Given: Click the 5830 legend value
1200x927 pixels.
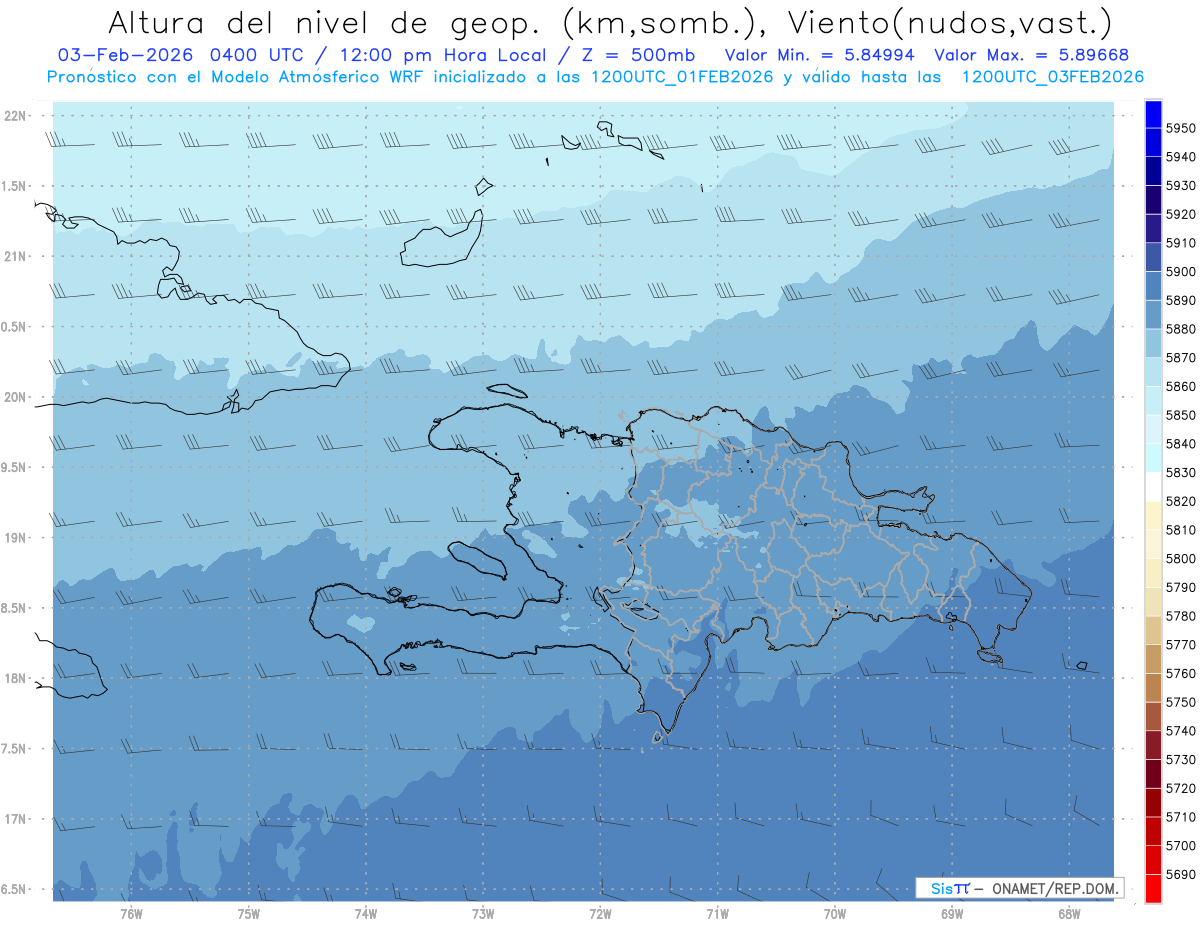Looking at the screenshot, I should 1181,472.
